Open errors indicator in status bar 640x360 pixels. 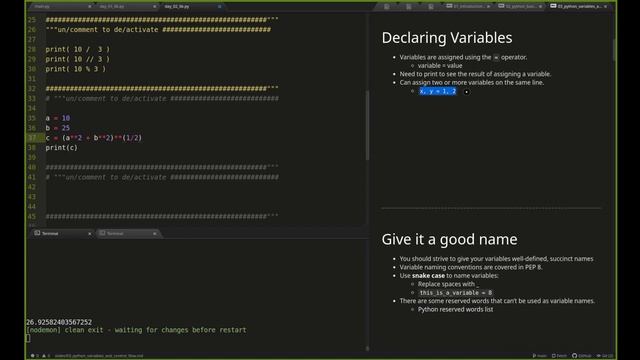35,356
